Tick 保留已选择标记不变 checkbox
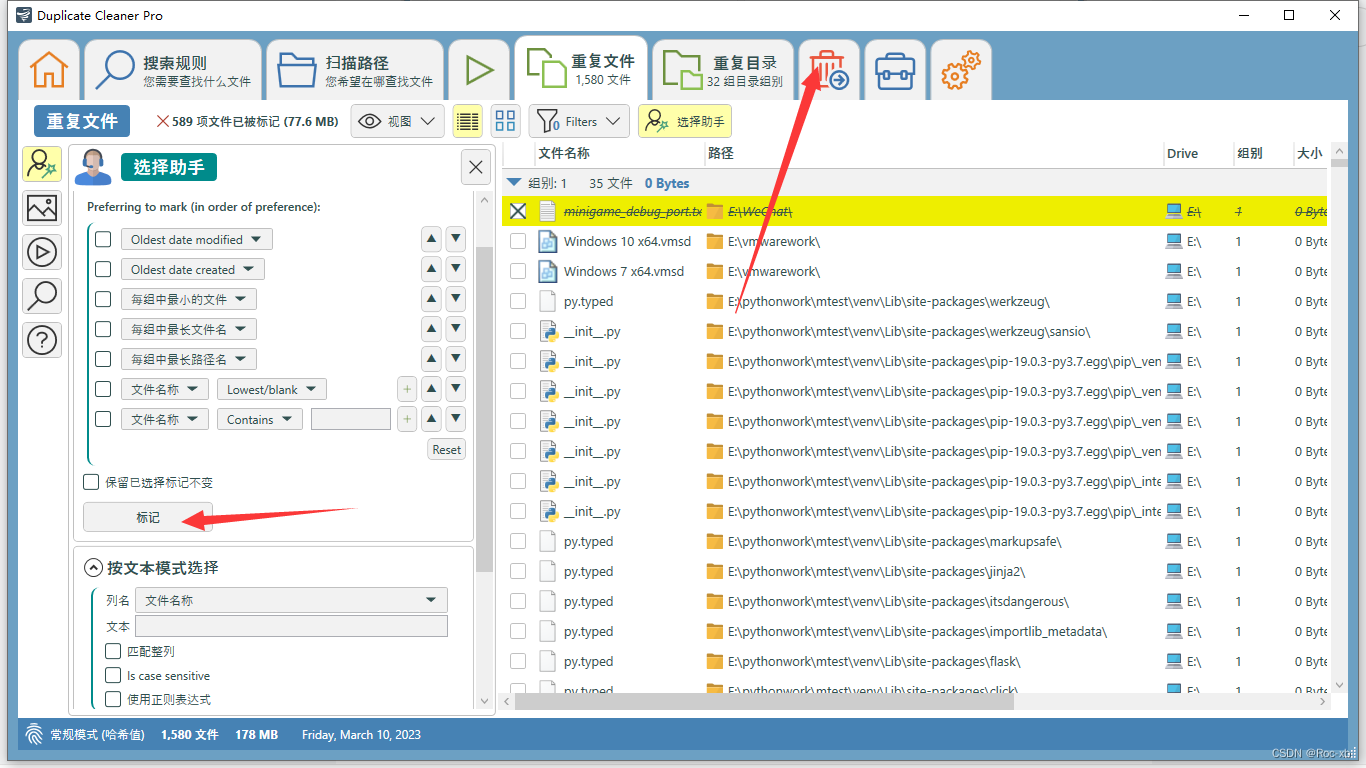 (x=91, y=482)
